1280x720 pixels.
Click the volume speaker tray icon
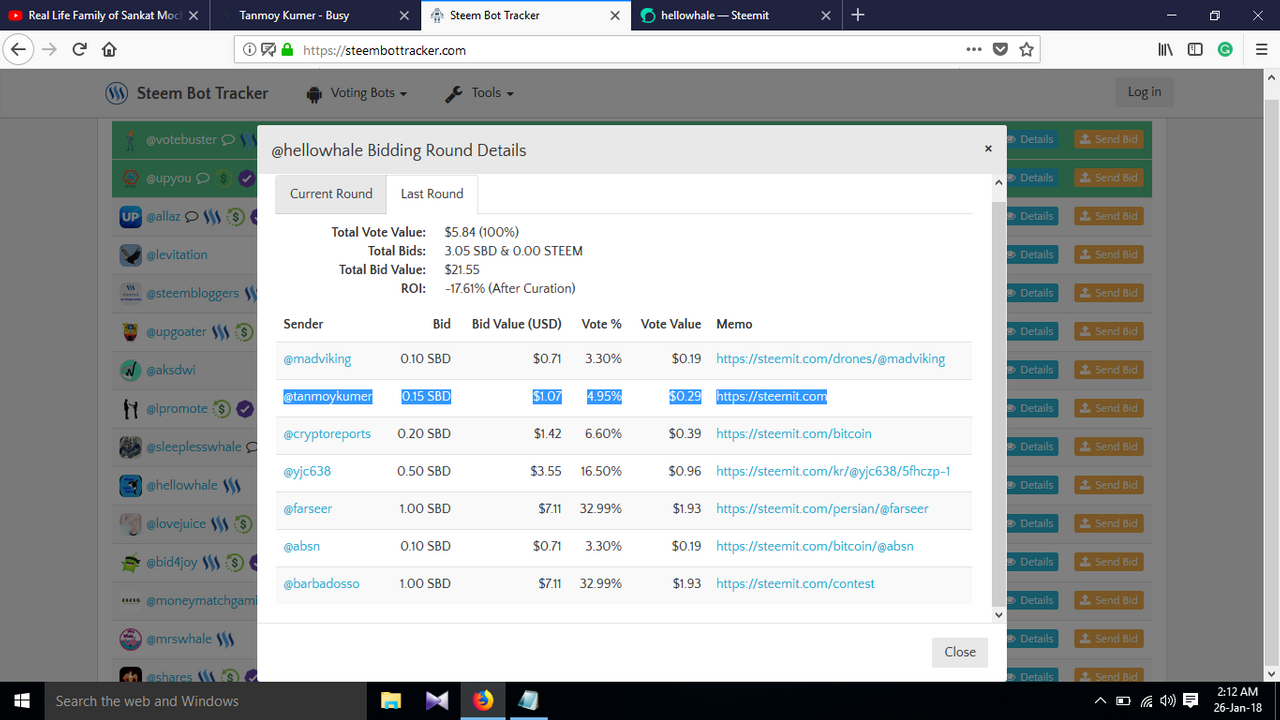[1169, 701]
